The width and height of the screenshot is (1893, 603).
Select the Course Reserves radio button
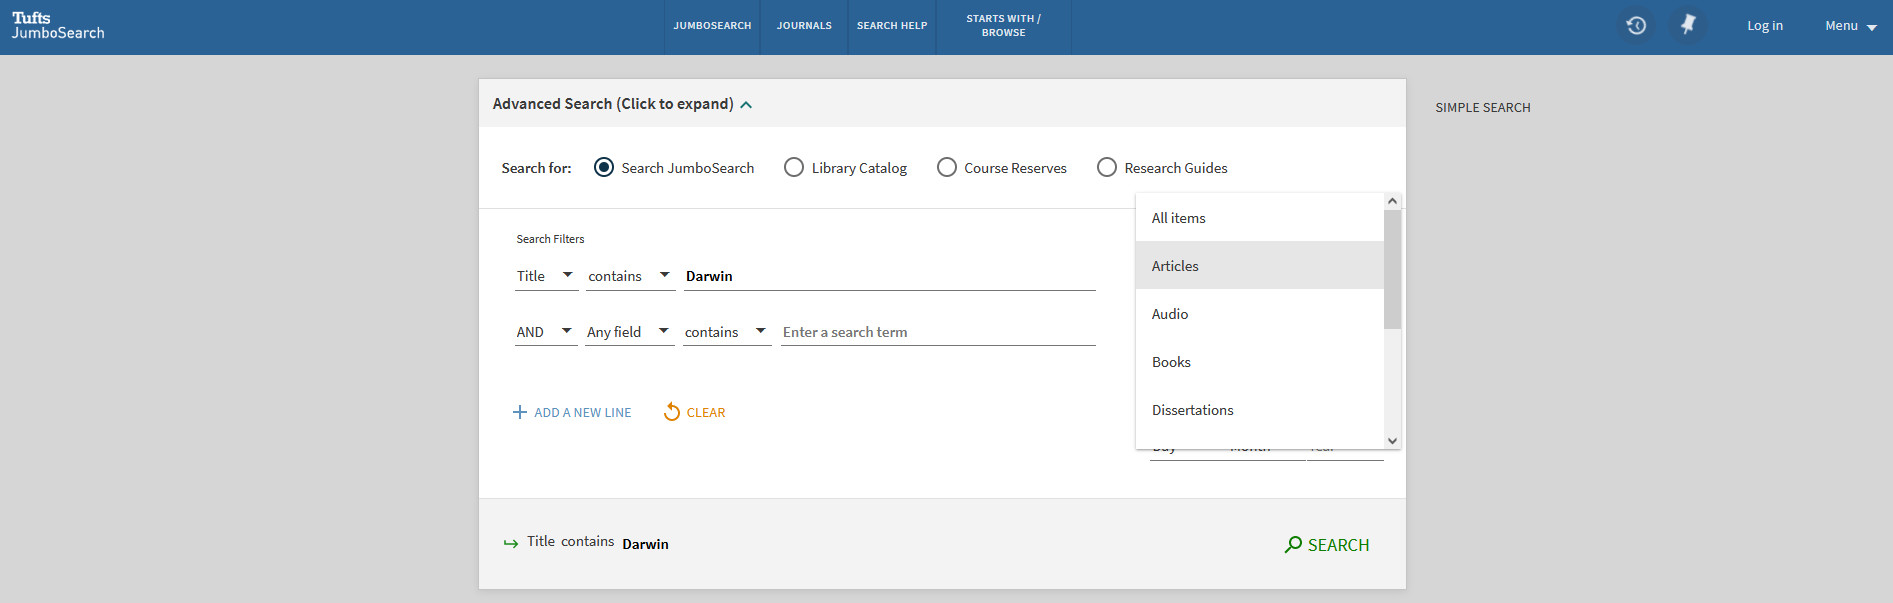tap(947, 168)
